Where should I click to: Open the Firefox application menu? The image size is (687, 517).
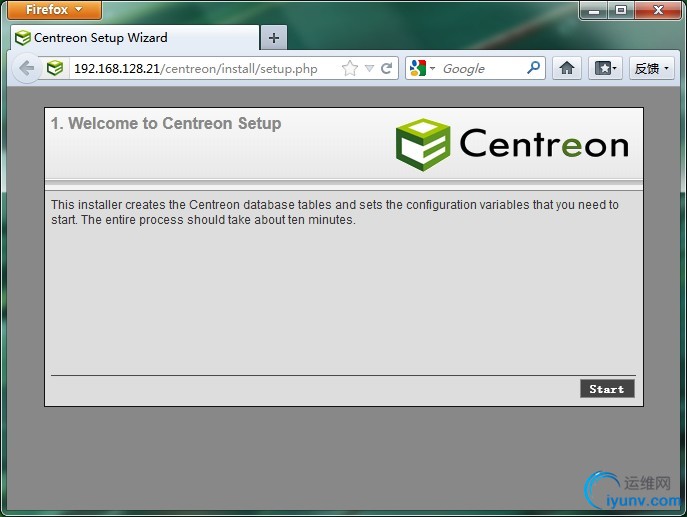(x=54, y=10)
